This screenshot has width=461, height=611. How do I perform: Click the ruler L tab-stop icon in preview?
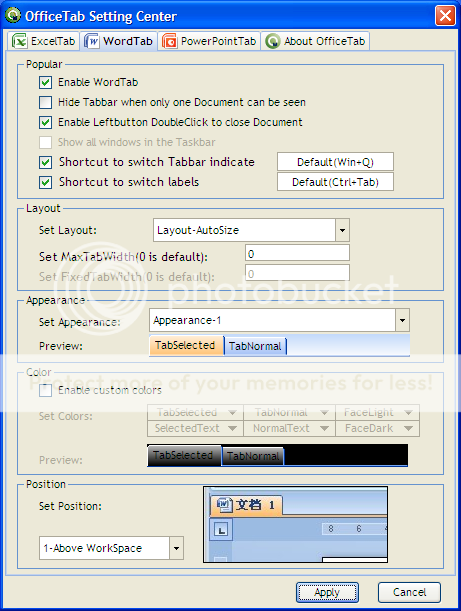click(x=221, y=530)
